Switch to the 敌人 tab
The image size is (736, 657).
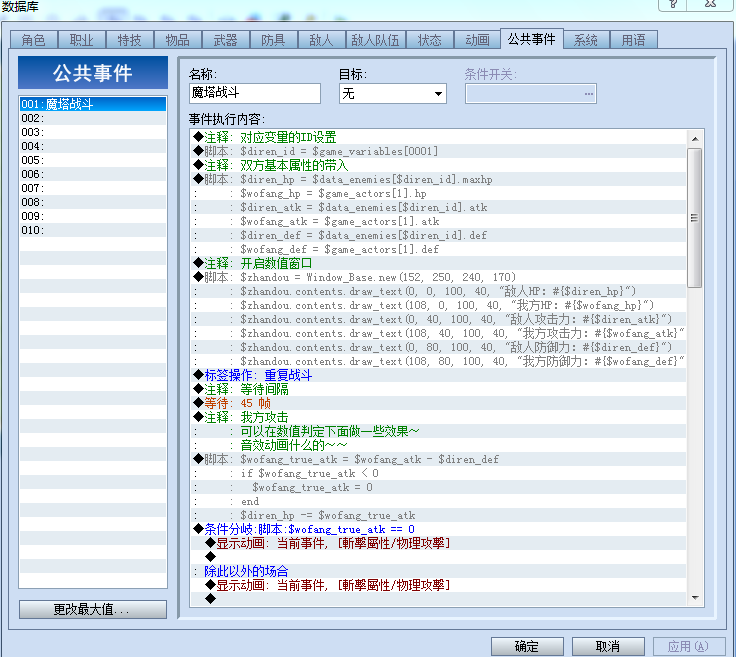click(322, 40)
